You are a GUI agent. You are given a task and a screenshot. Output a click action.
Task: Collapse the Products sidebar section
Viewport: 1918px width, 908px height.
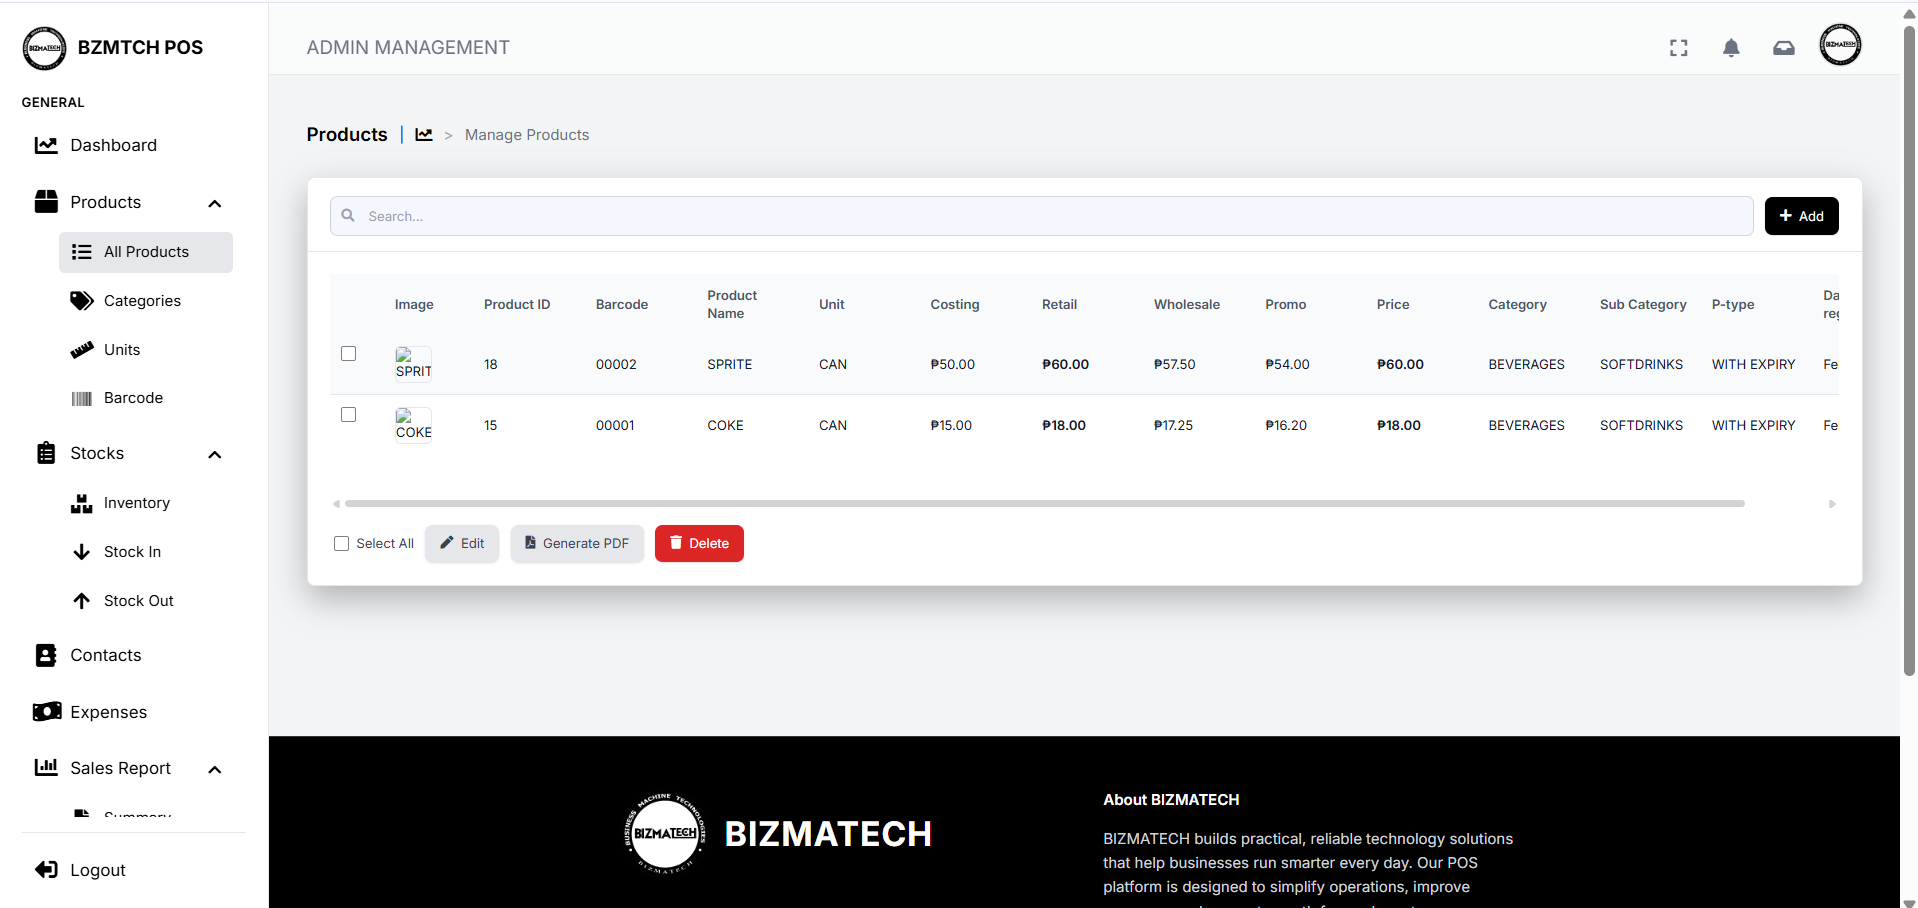pos(214,203)
